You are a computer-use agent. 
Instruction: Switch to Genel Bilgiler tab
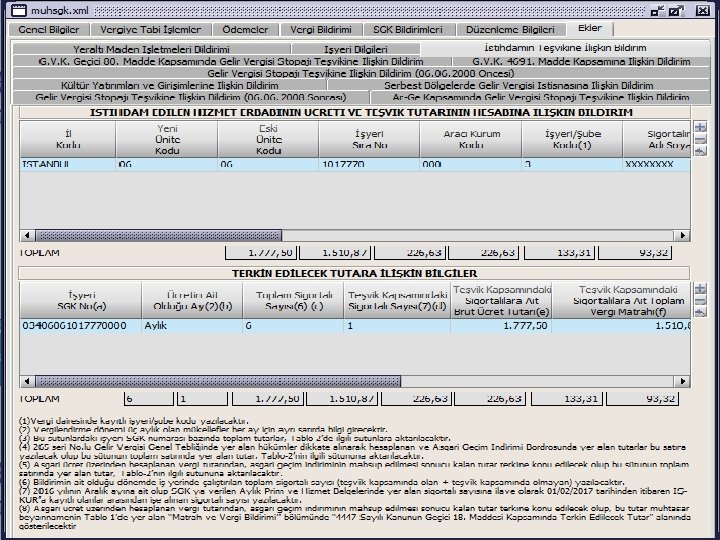pos(49,30)
